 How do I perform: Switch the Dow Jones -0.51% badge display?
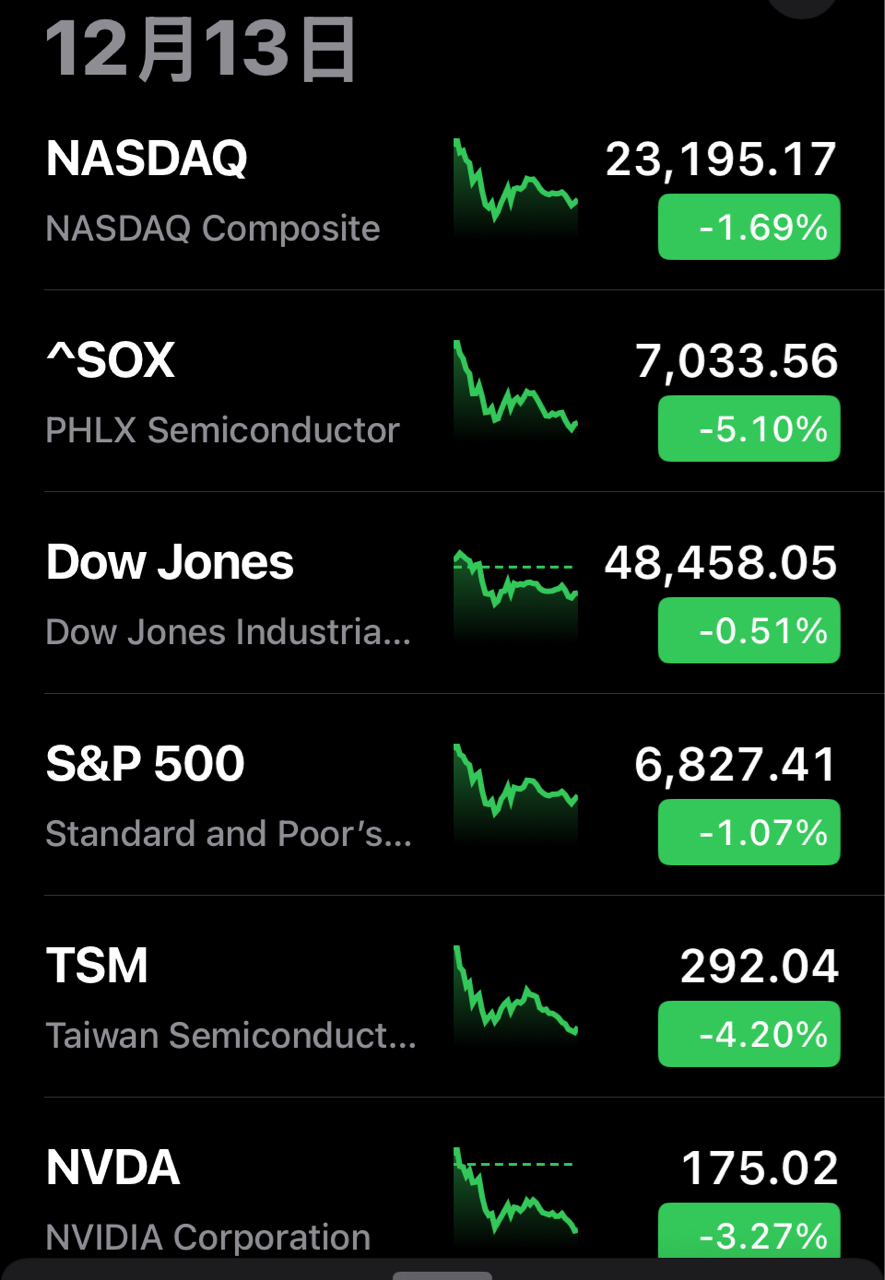748,631
